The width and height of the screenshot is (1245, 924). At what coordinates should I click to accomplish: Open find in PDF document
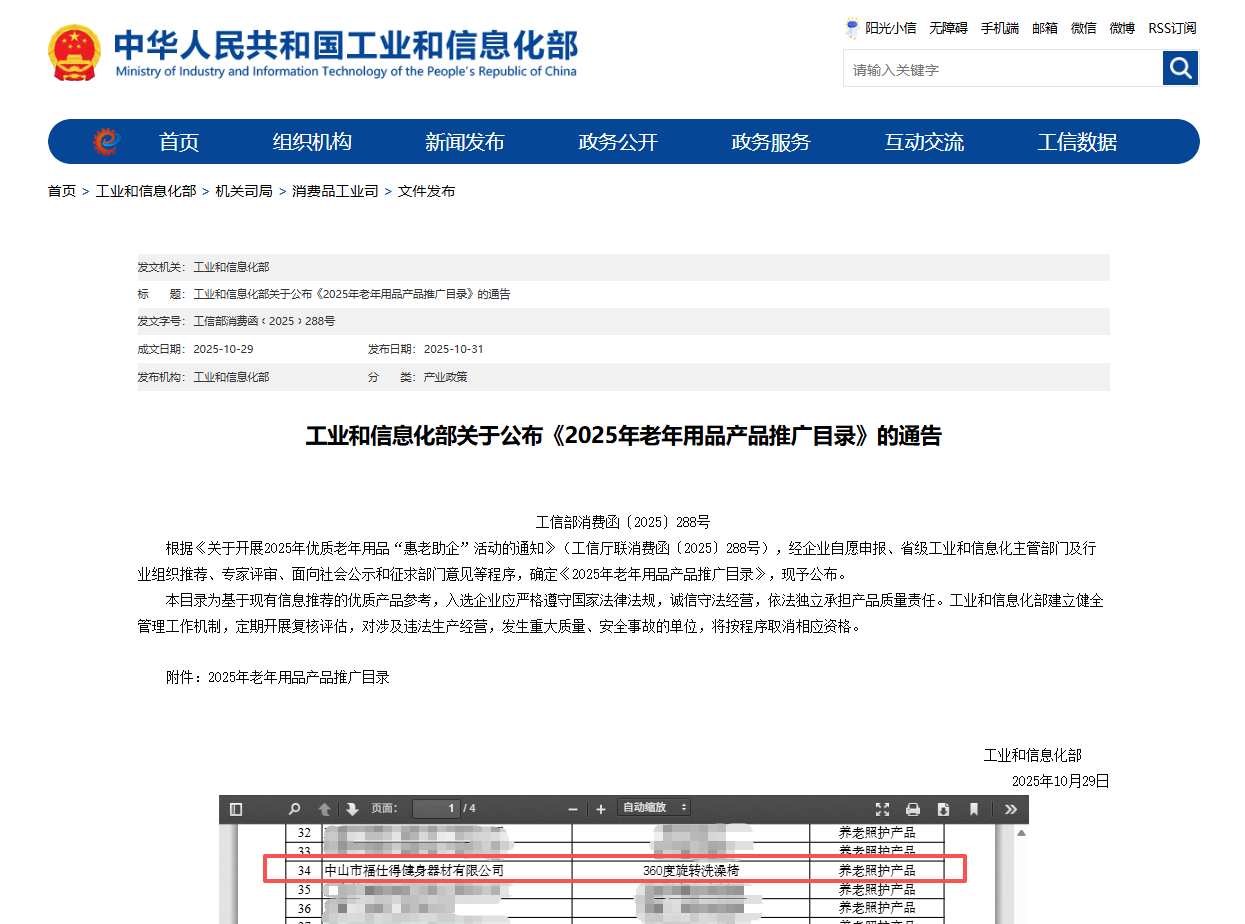click(294, 809)
